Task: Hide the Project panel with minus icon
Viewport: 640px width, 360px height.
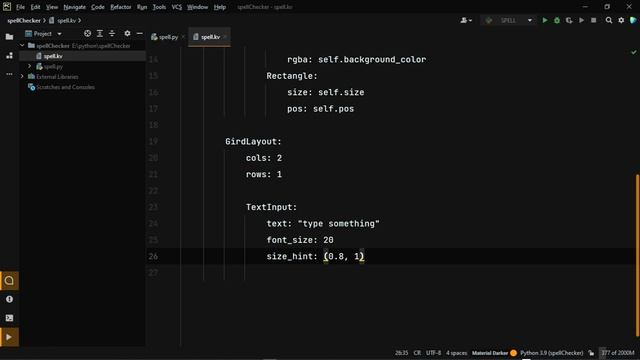Action: click(x=140, y=33)
